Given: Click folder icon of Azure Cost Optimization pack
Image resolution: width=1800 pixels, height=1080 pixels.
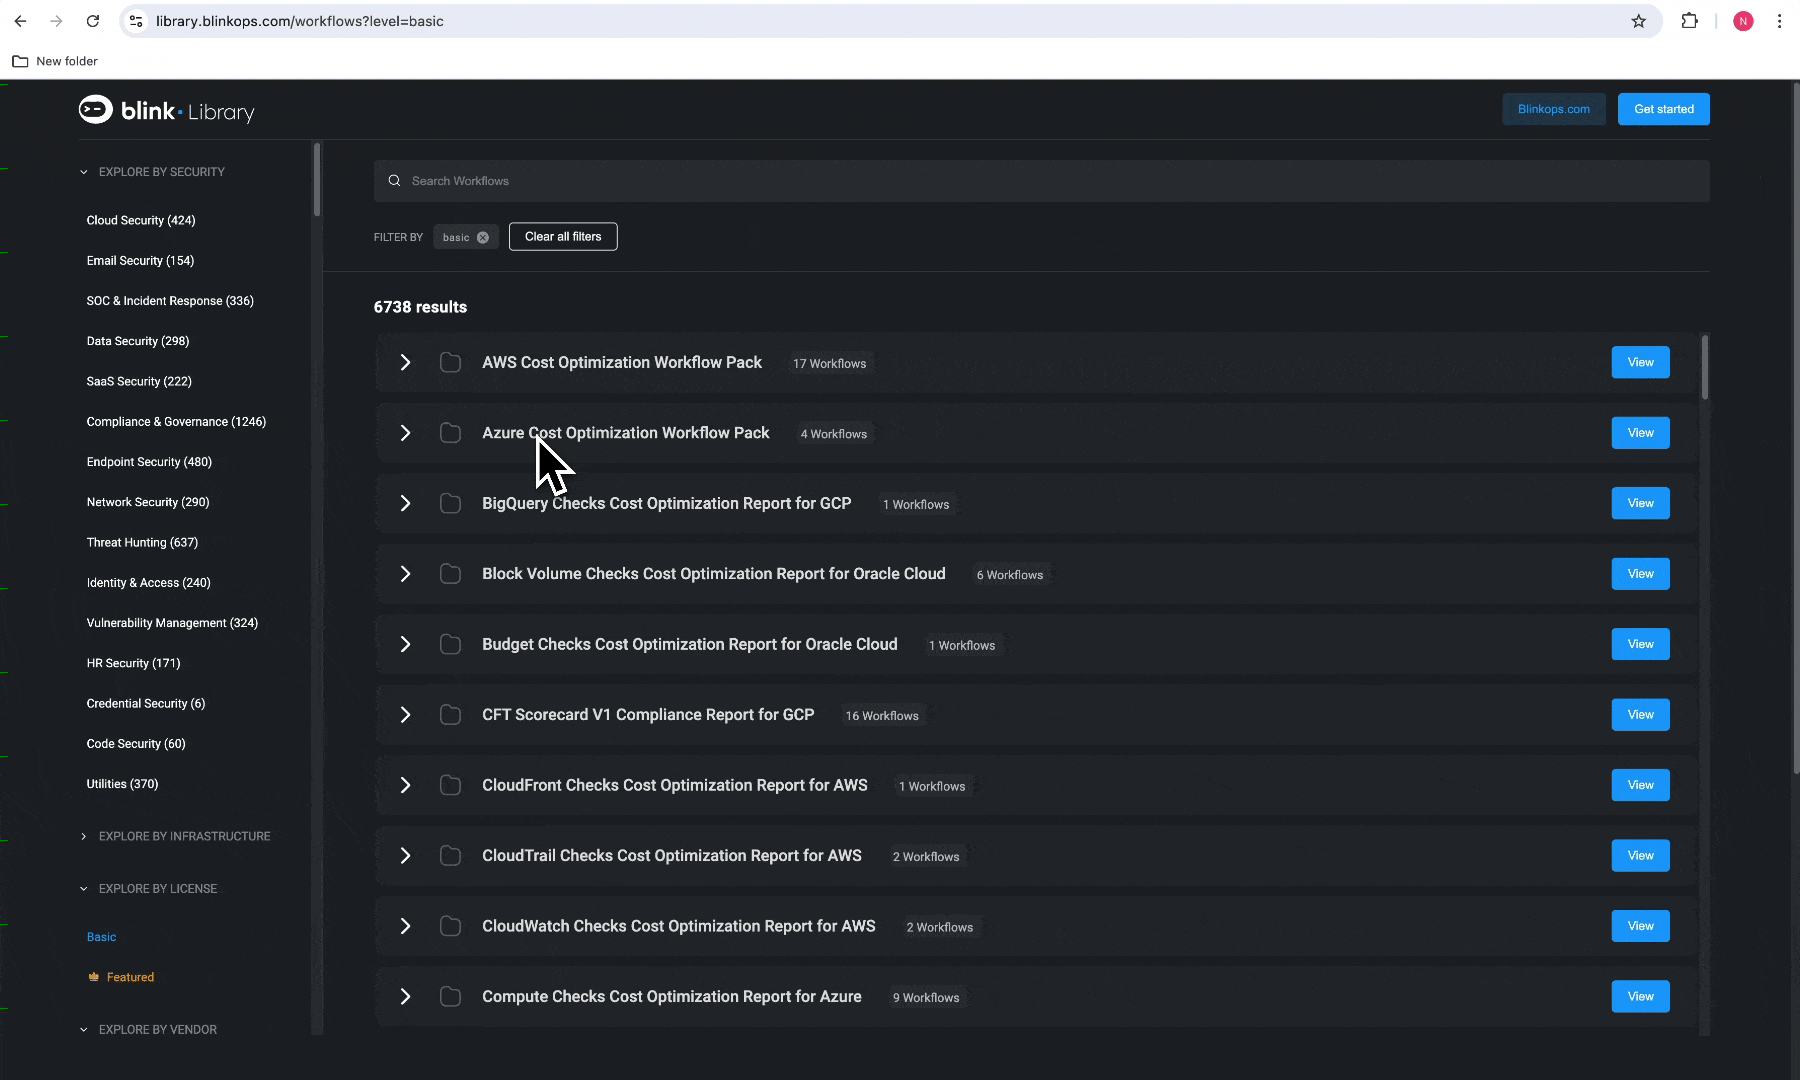Looking at the screenshot, I should tap(450, 433).
